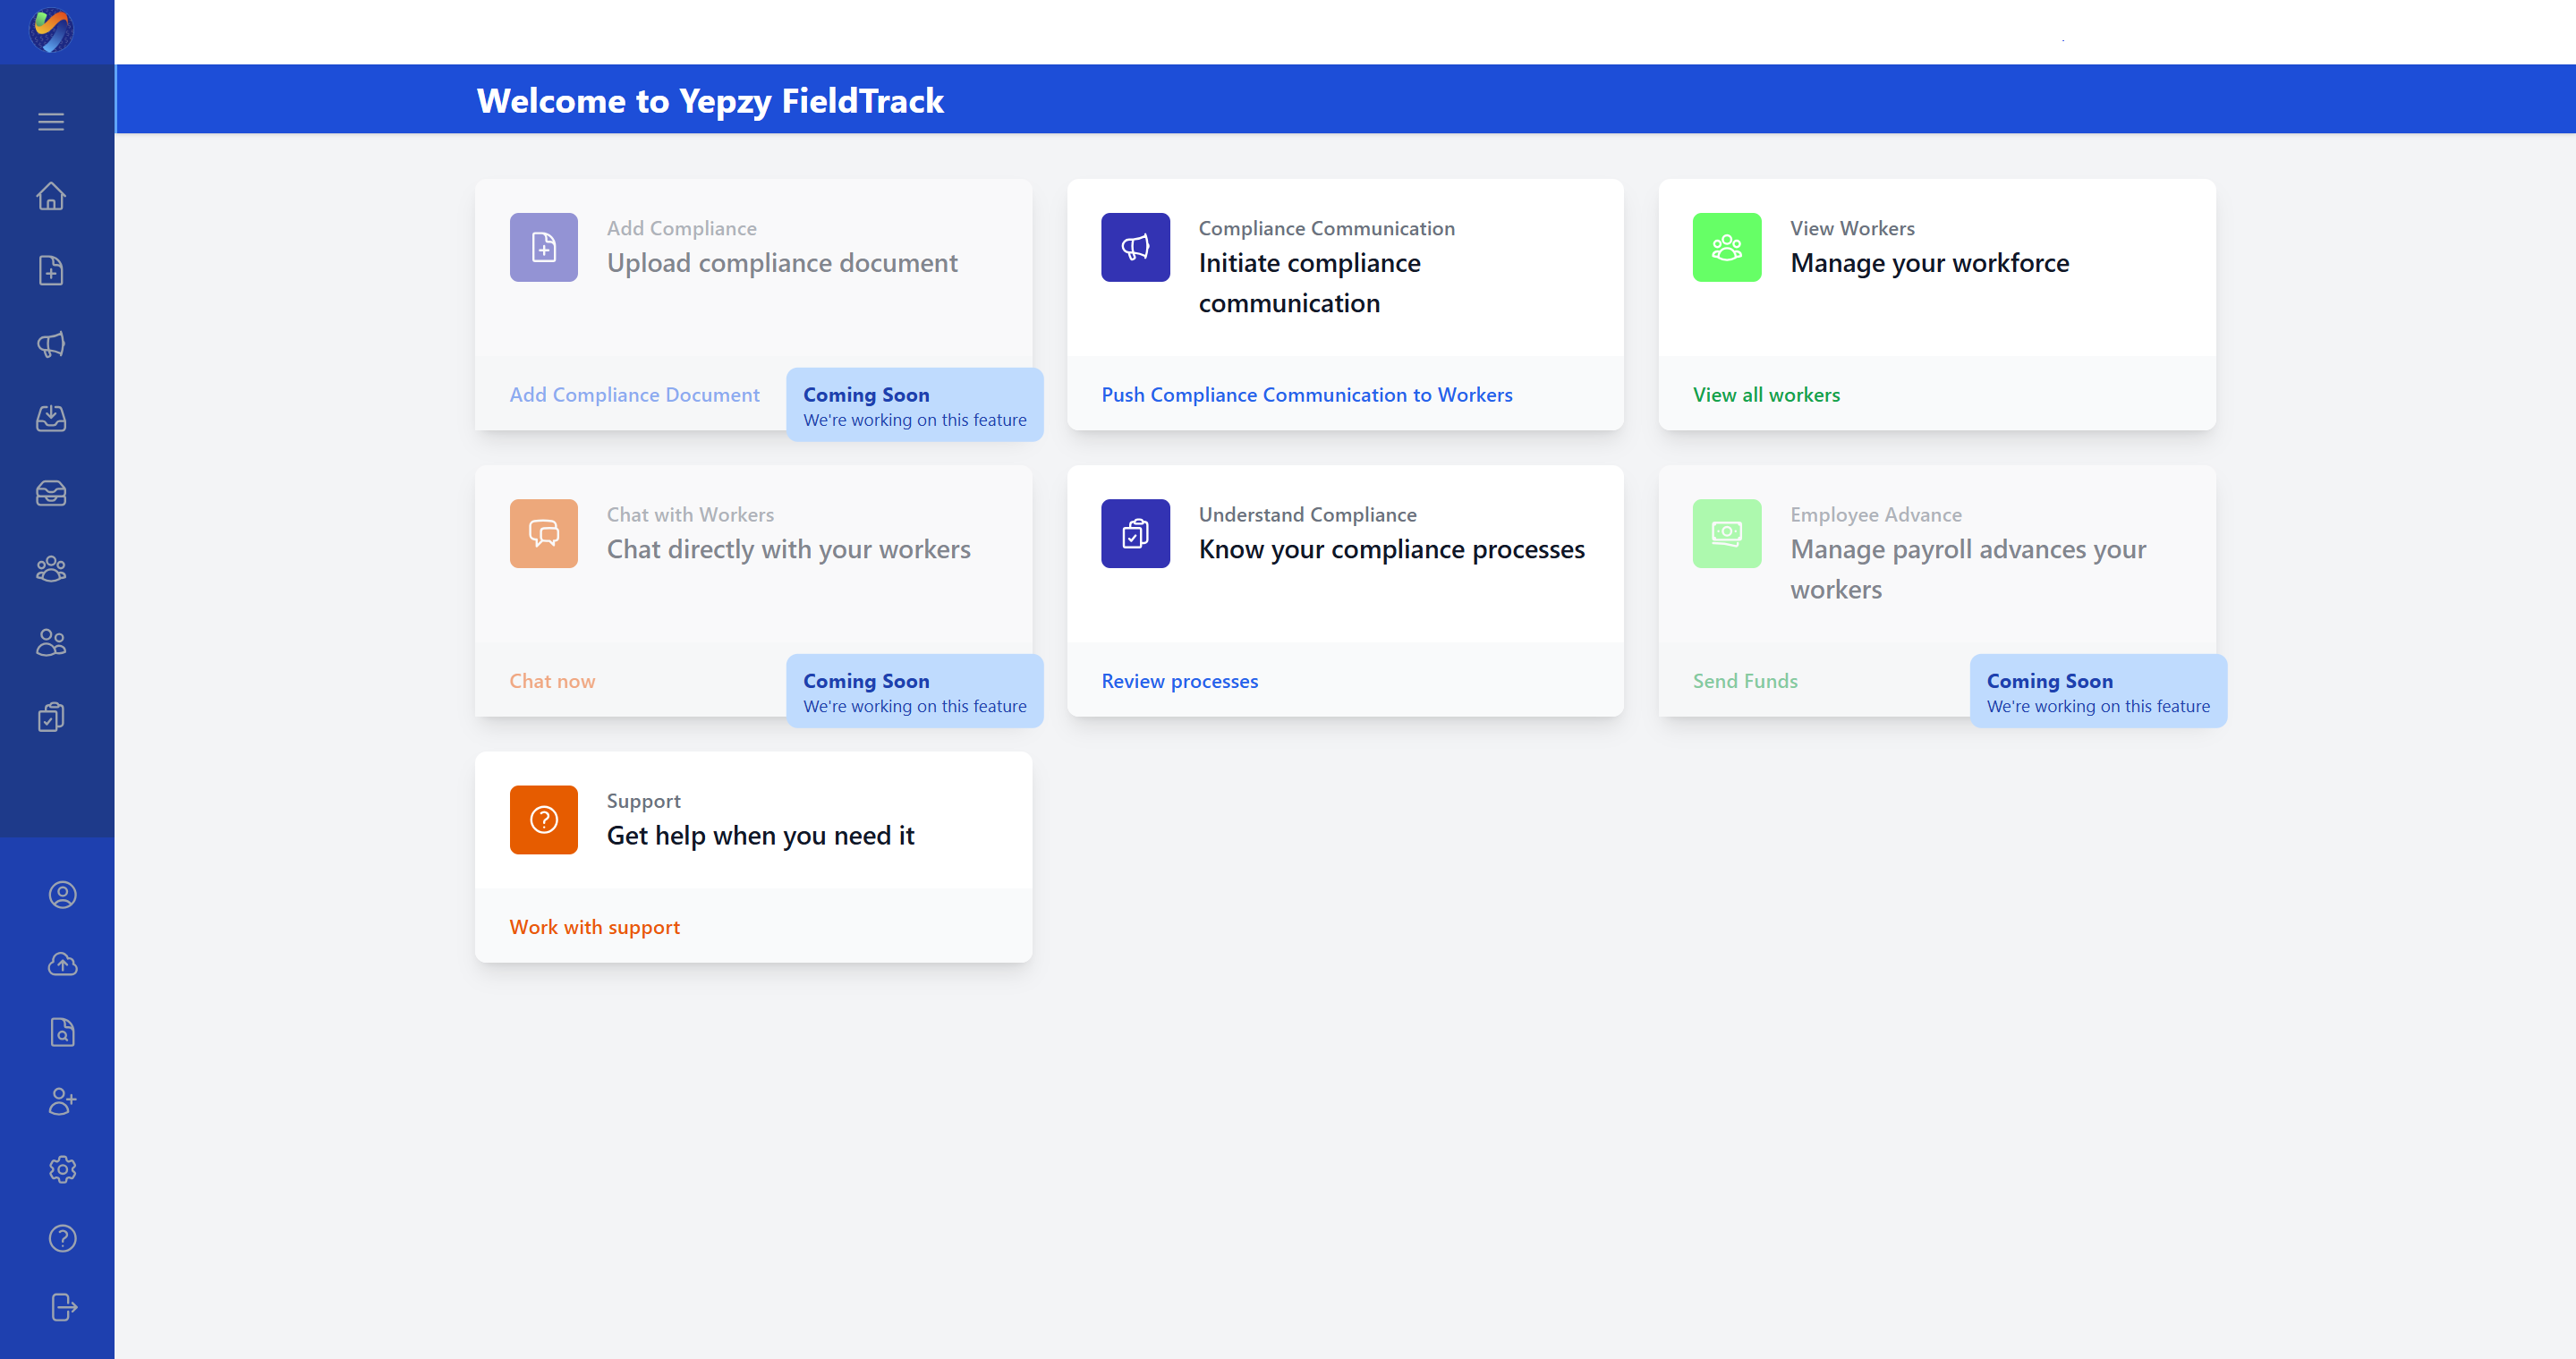This screenshot has width=2576, height=1359.
Task: Open the clipboard checklist icon in the sidebar
Action: (x=51, y=716)
